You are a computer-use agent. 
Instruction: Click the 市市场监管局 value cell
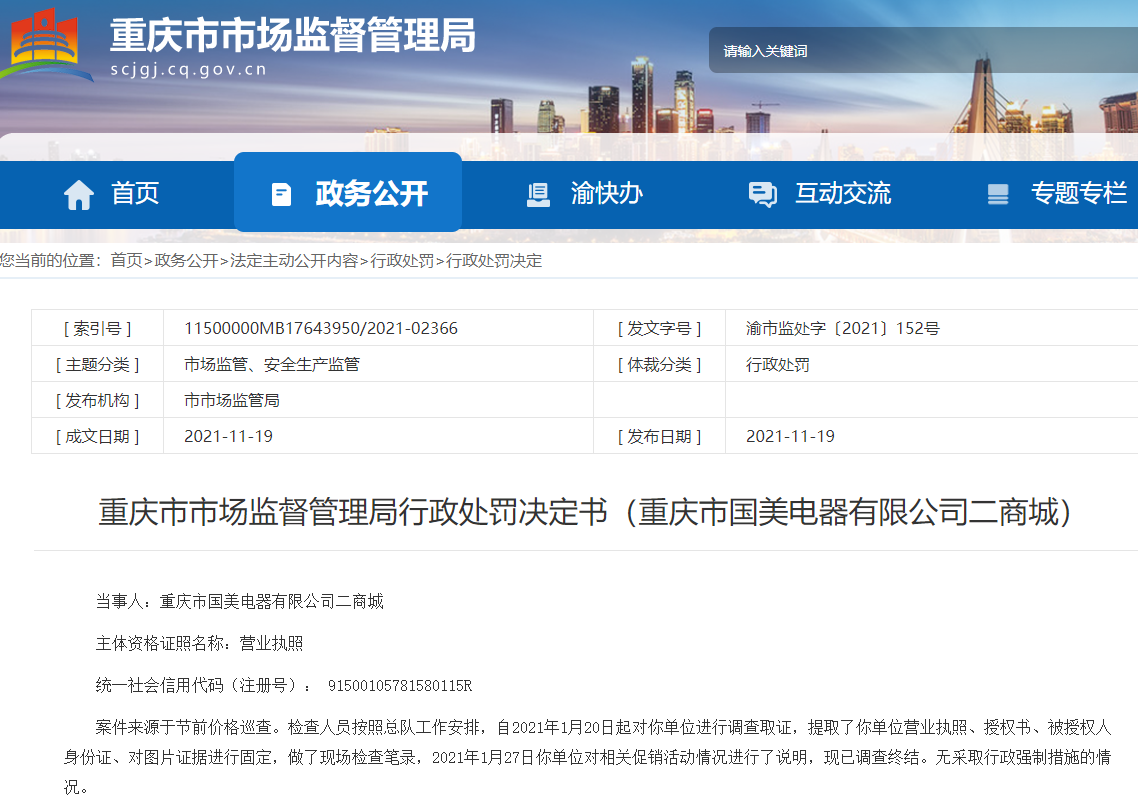(378, 400)
